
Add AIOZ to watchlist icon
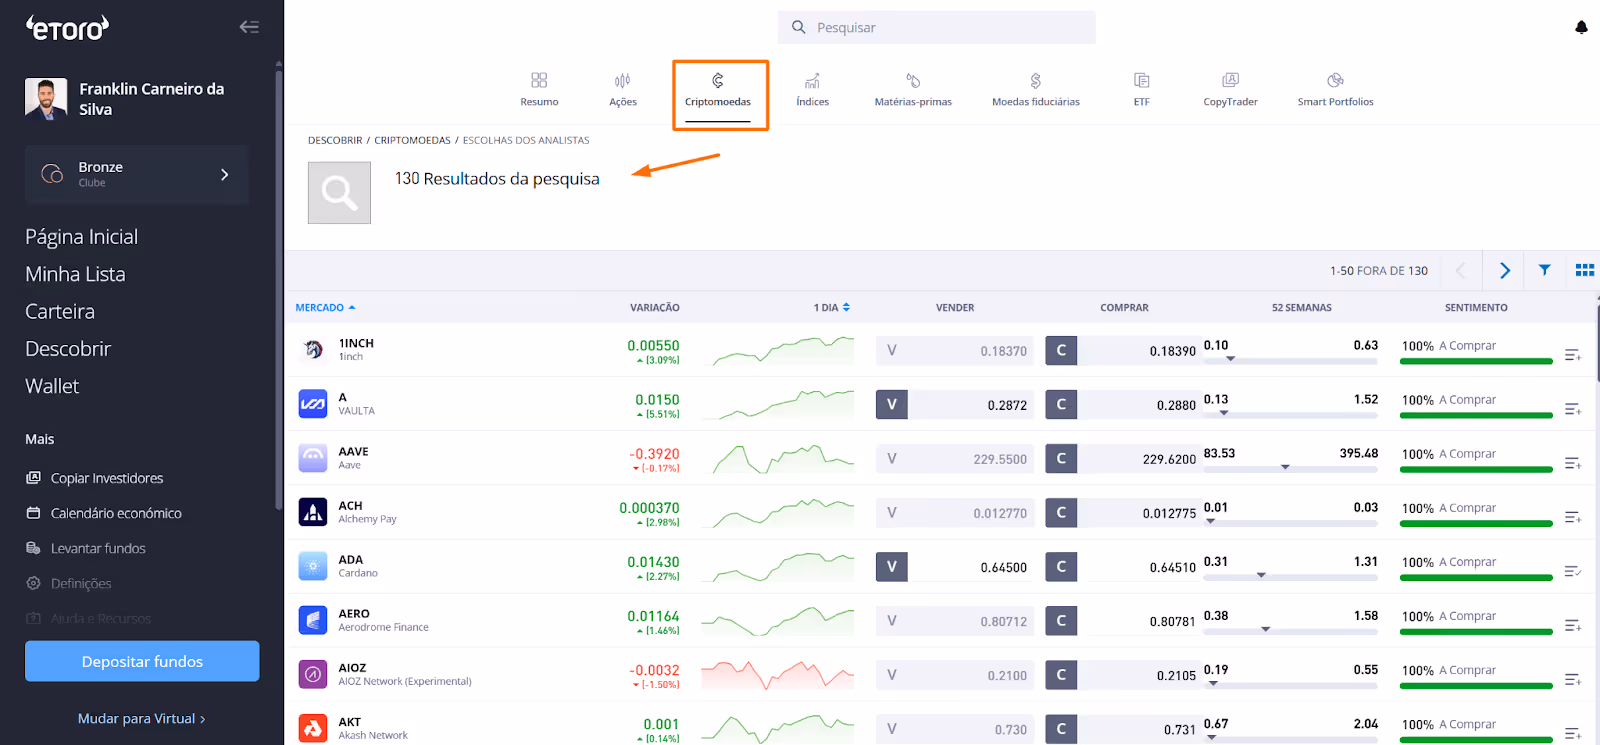pos(1573,679)
